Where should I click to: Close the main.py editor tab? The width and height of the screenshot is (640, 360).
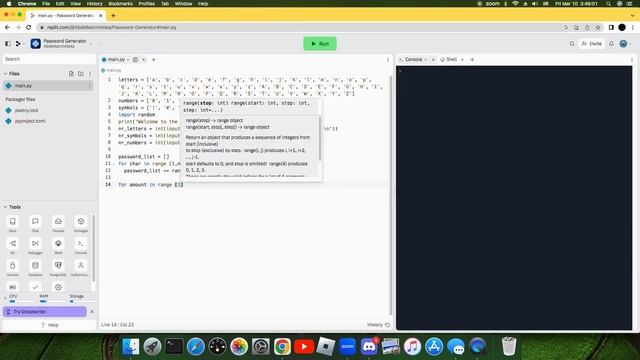coord(144,60)
